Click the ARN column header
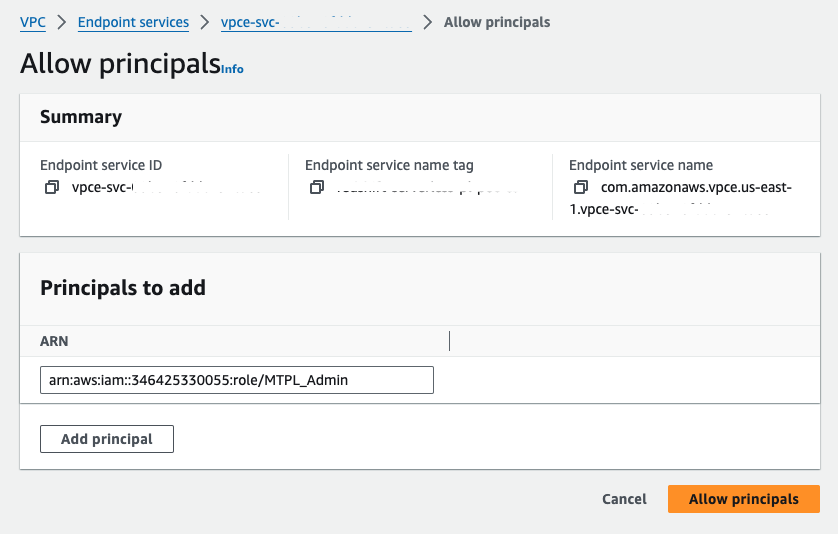Image resolution: width=838 pixels, height=534 pixels. [x=54, y=341]
